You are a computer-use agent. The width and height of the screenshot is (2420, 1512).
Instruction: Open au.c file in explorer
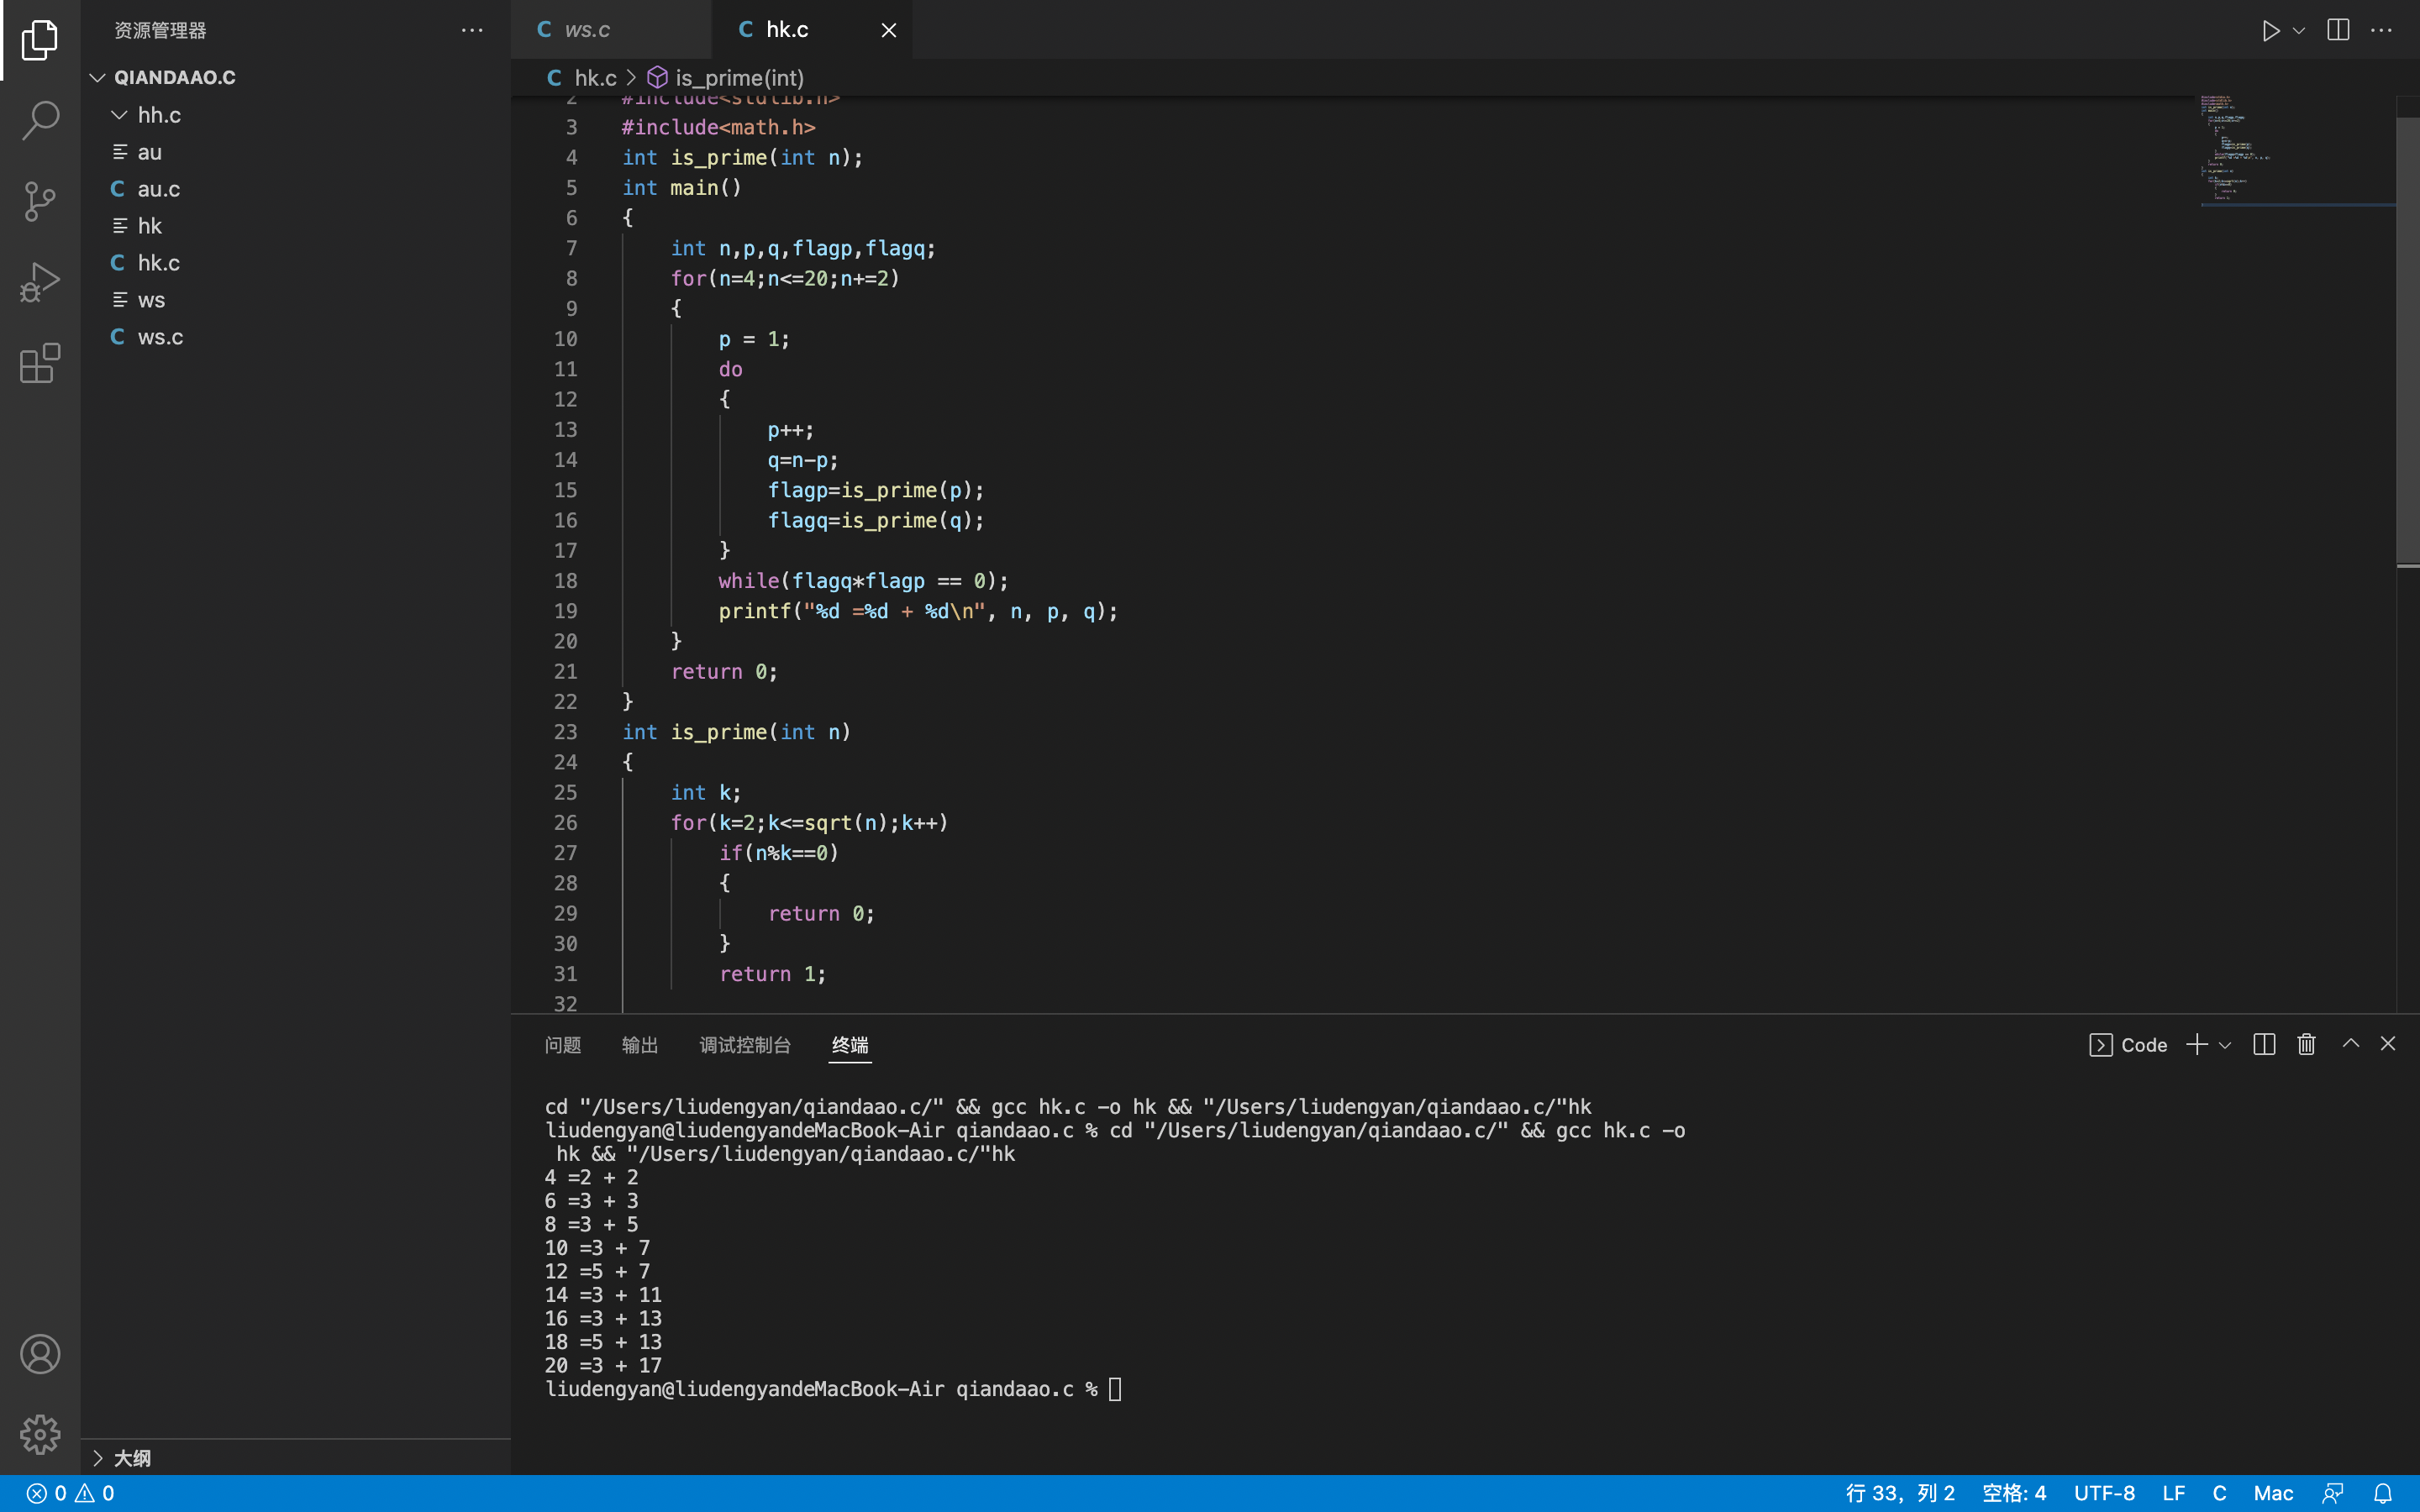coord(159,189)
